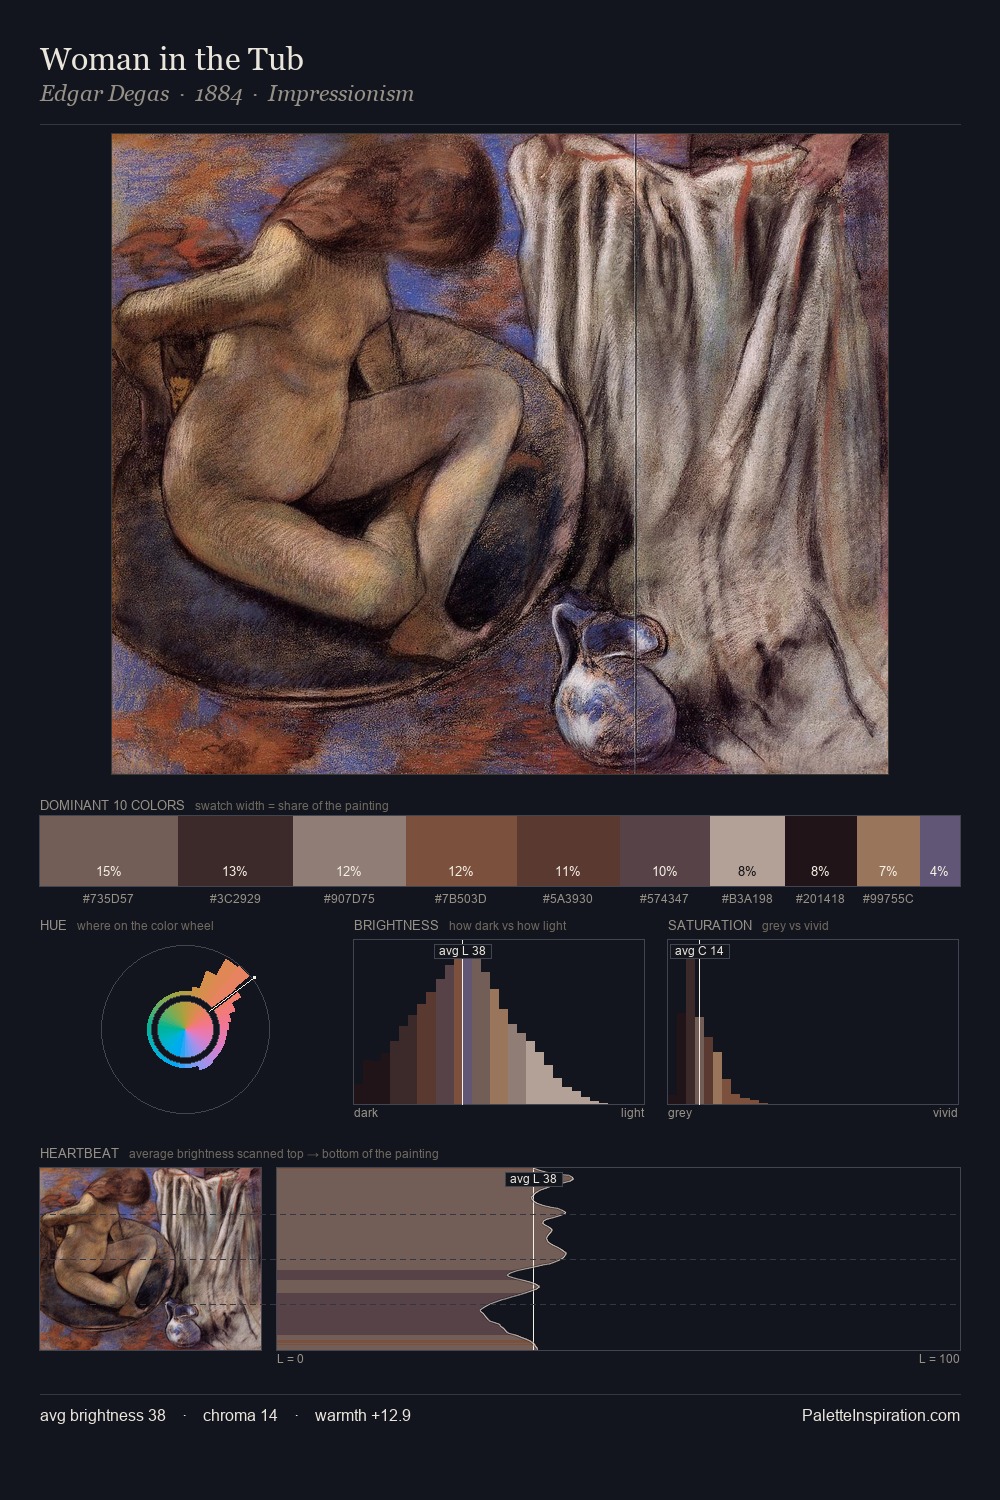Click the #574347 swatch at 10%
The image size is (1000, 1500).
click(x=665, y=851)
